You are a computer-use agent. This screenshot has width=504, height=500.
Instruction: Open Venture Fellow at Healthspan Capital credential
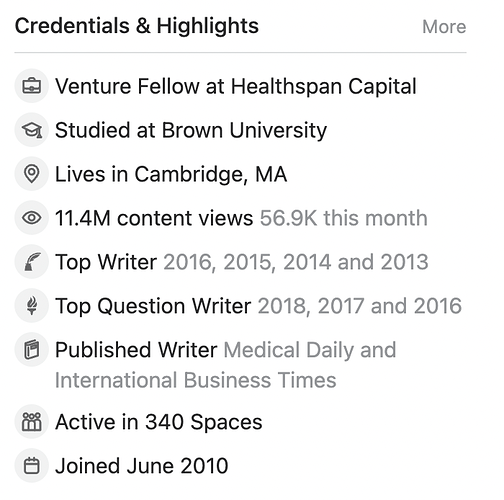pyautogui.click(x=236, y=87)
